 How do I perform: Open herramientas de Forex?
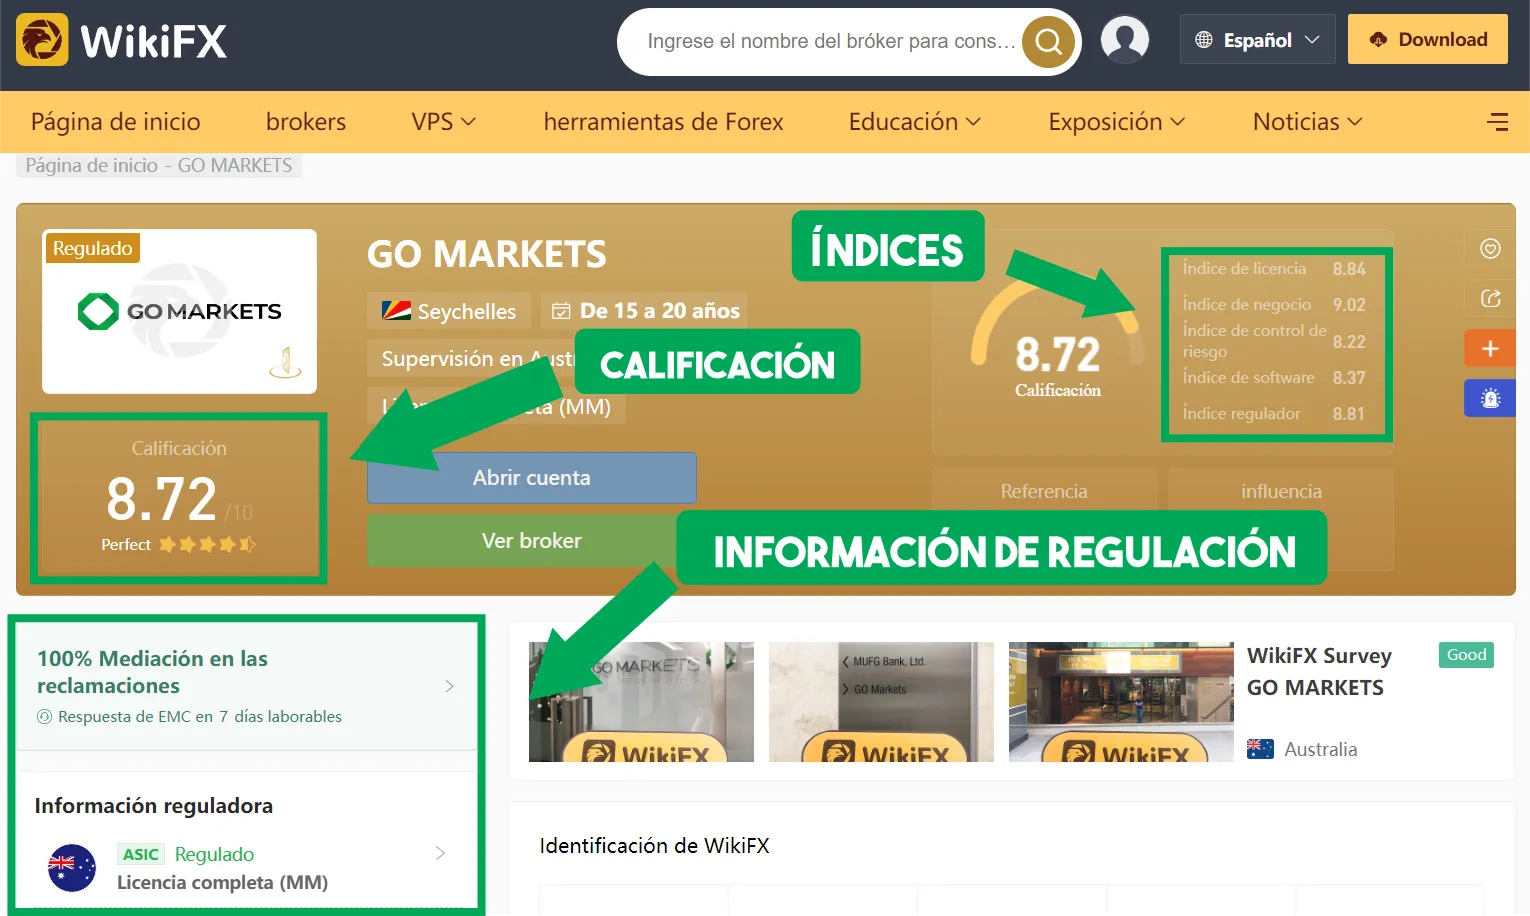point(663,122)
